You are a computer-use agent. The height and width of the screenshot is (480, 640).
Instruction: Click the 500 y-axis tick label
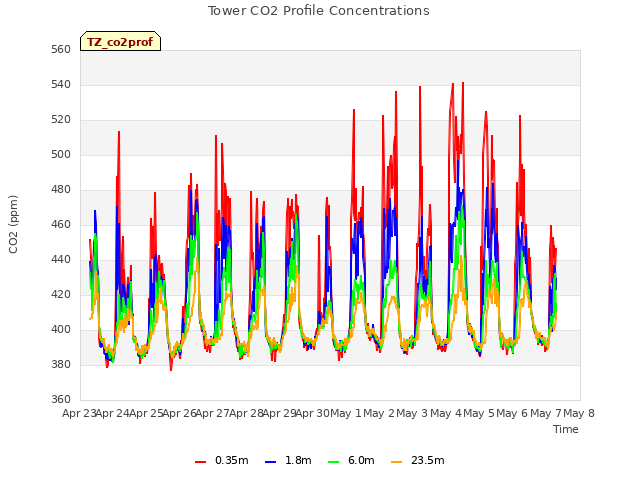[61, 155]
